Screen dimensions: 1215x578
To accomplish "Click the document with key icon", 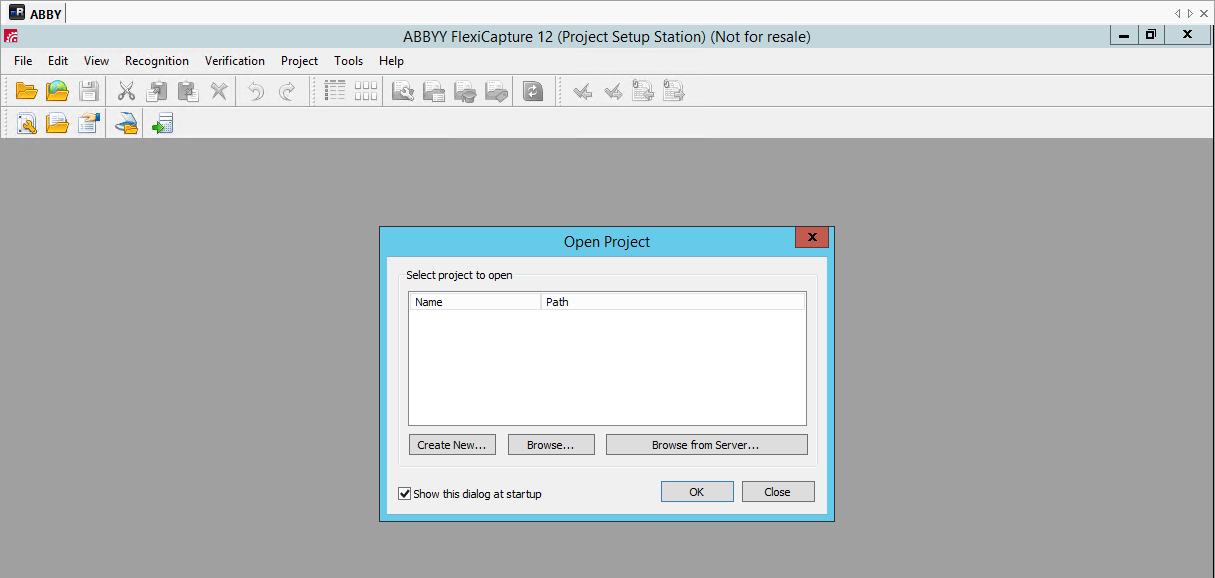I will [27, 124].
